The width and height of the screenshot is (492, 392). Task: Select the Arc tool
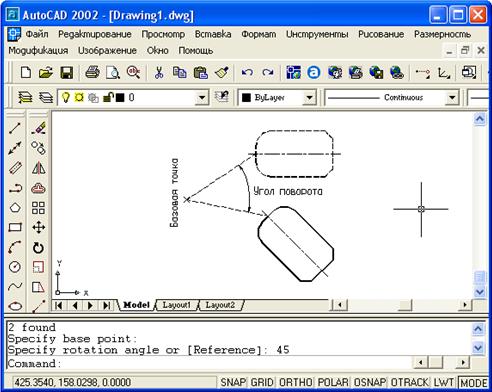(15, 247)
